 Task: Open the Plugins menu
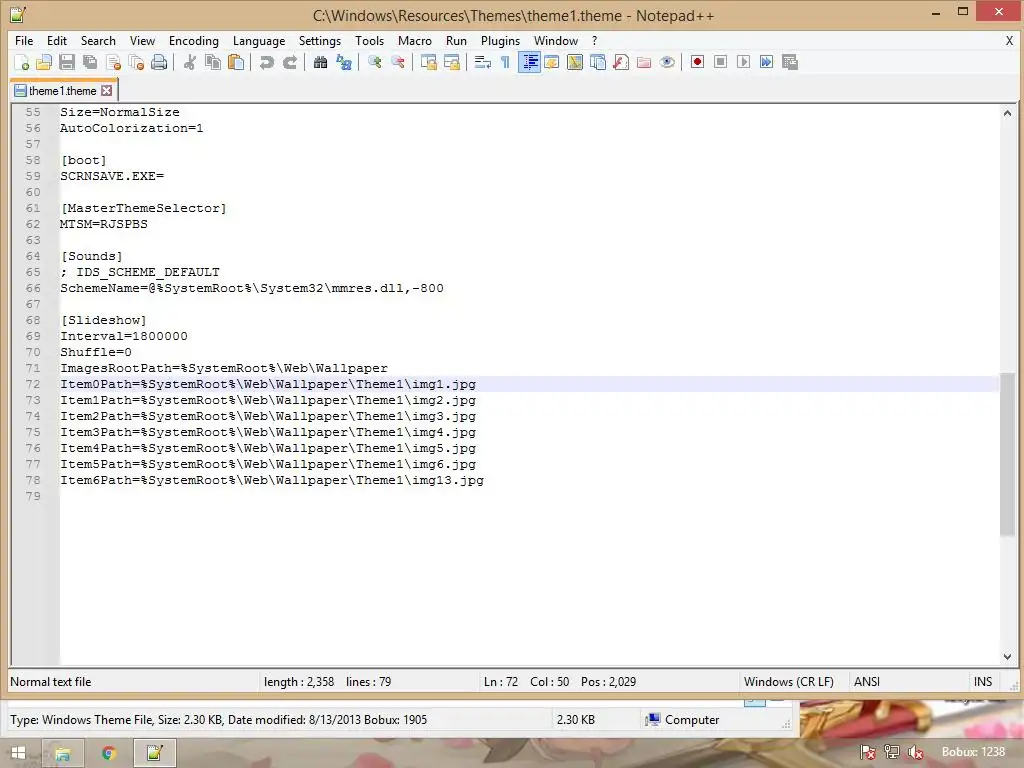[x=500, y=40]
